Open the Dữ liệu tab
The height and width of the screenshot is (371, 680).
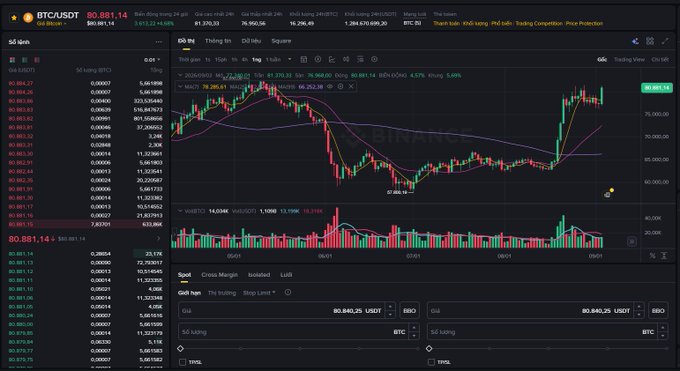coord(251,41)
